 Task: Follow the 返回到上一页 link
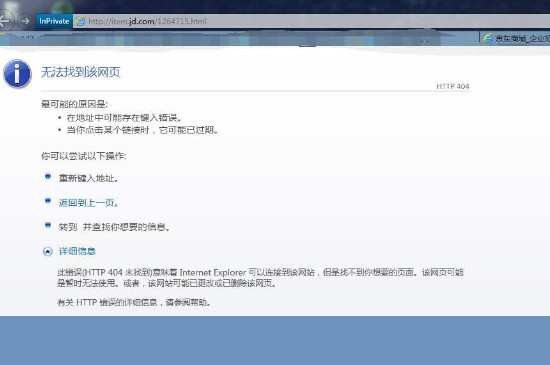tap(88, 203)
